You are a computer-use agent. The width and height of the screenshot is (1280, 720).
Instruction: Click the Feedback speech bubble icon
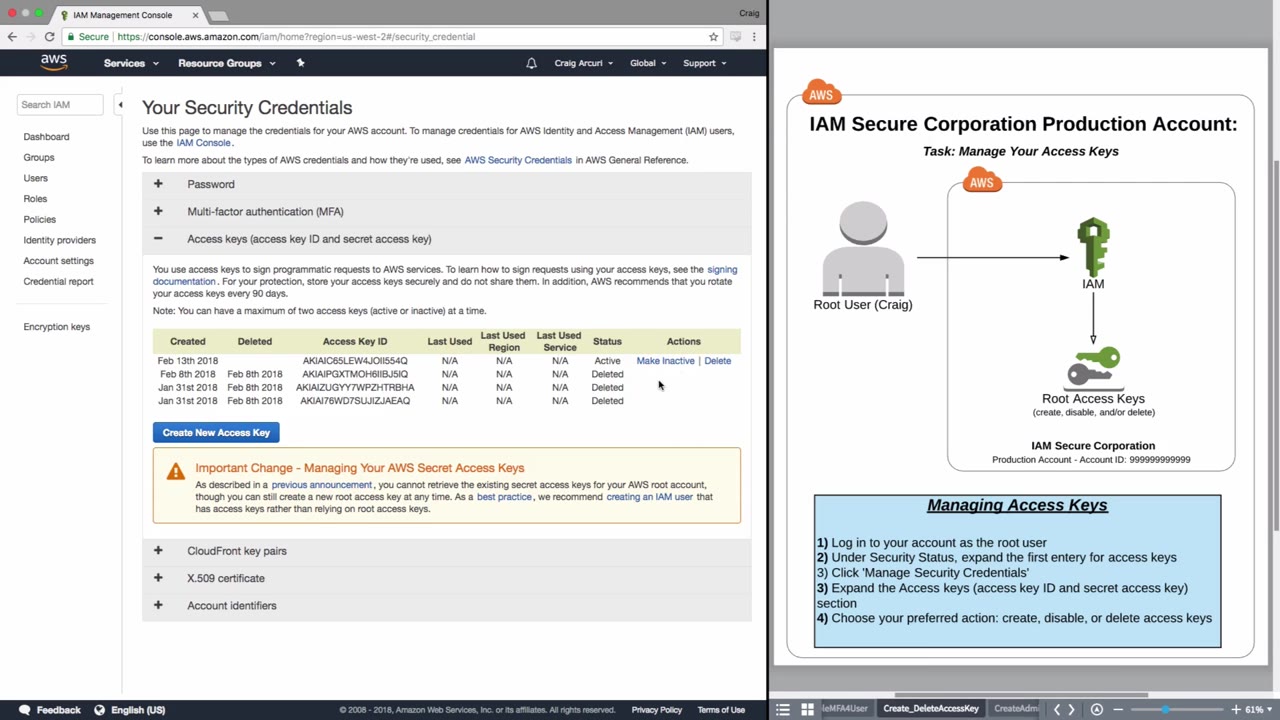[24, 710]
